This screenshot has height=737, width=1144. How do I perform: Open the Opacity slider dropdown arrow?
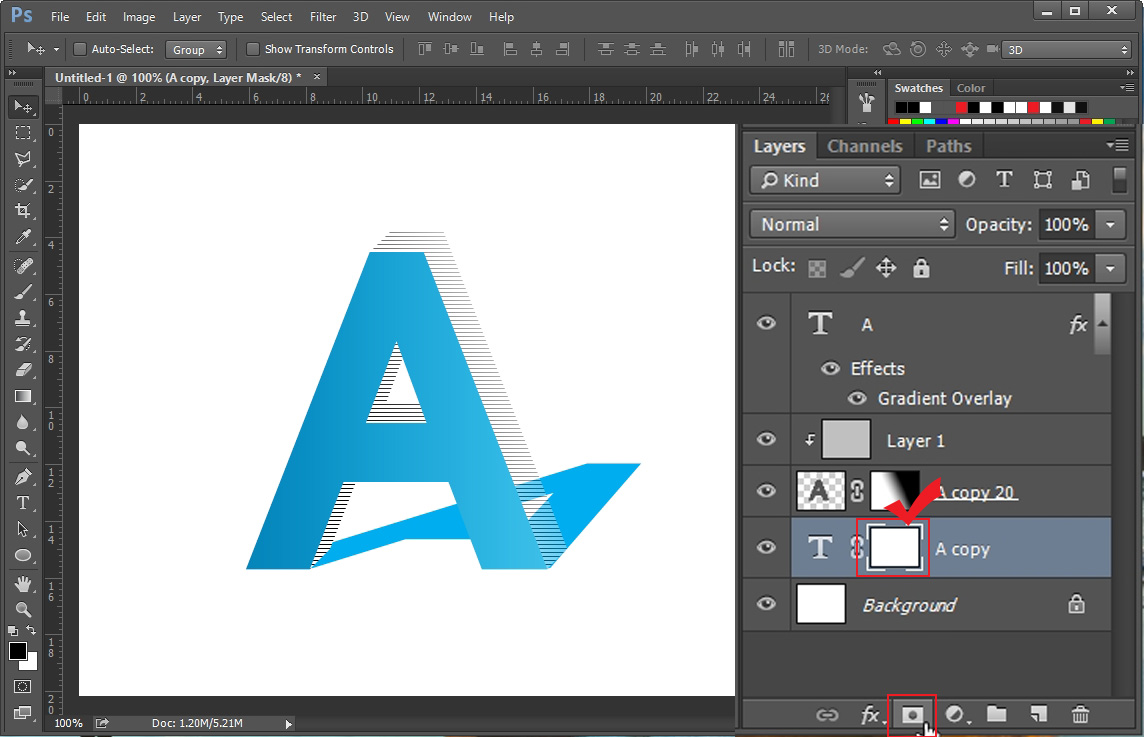point(1110,225)
